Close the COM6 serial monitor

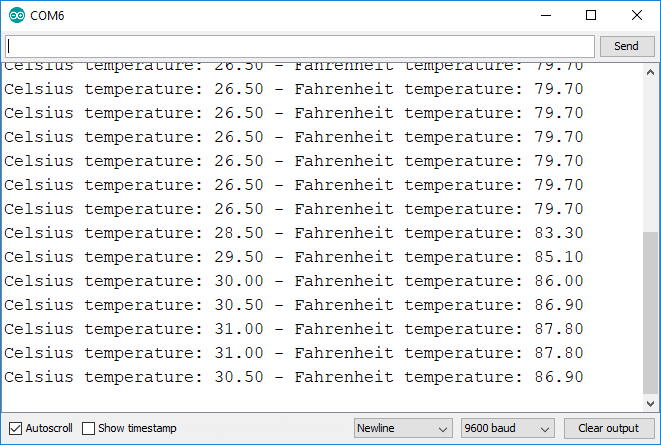click(x=637, y=15)
